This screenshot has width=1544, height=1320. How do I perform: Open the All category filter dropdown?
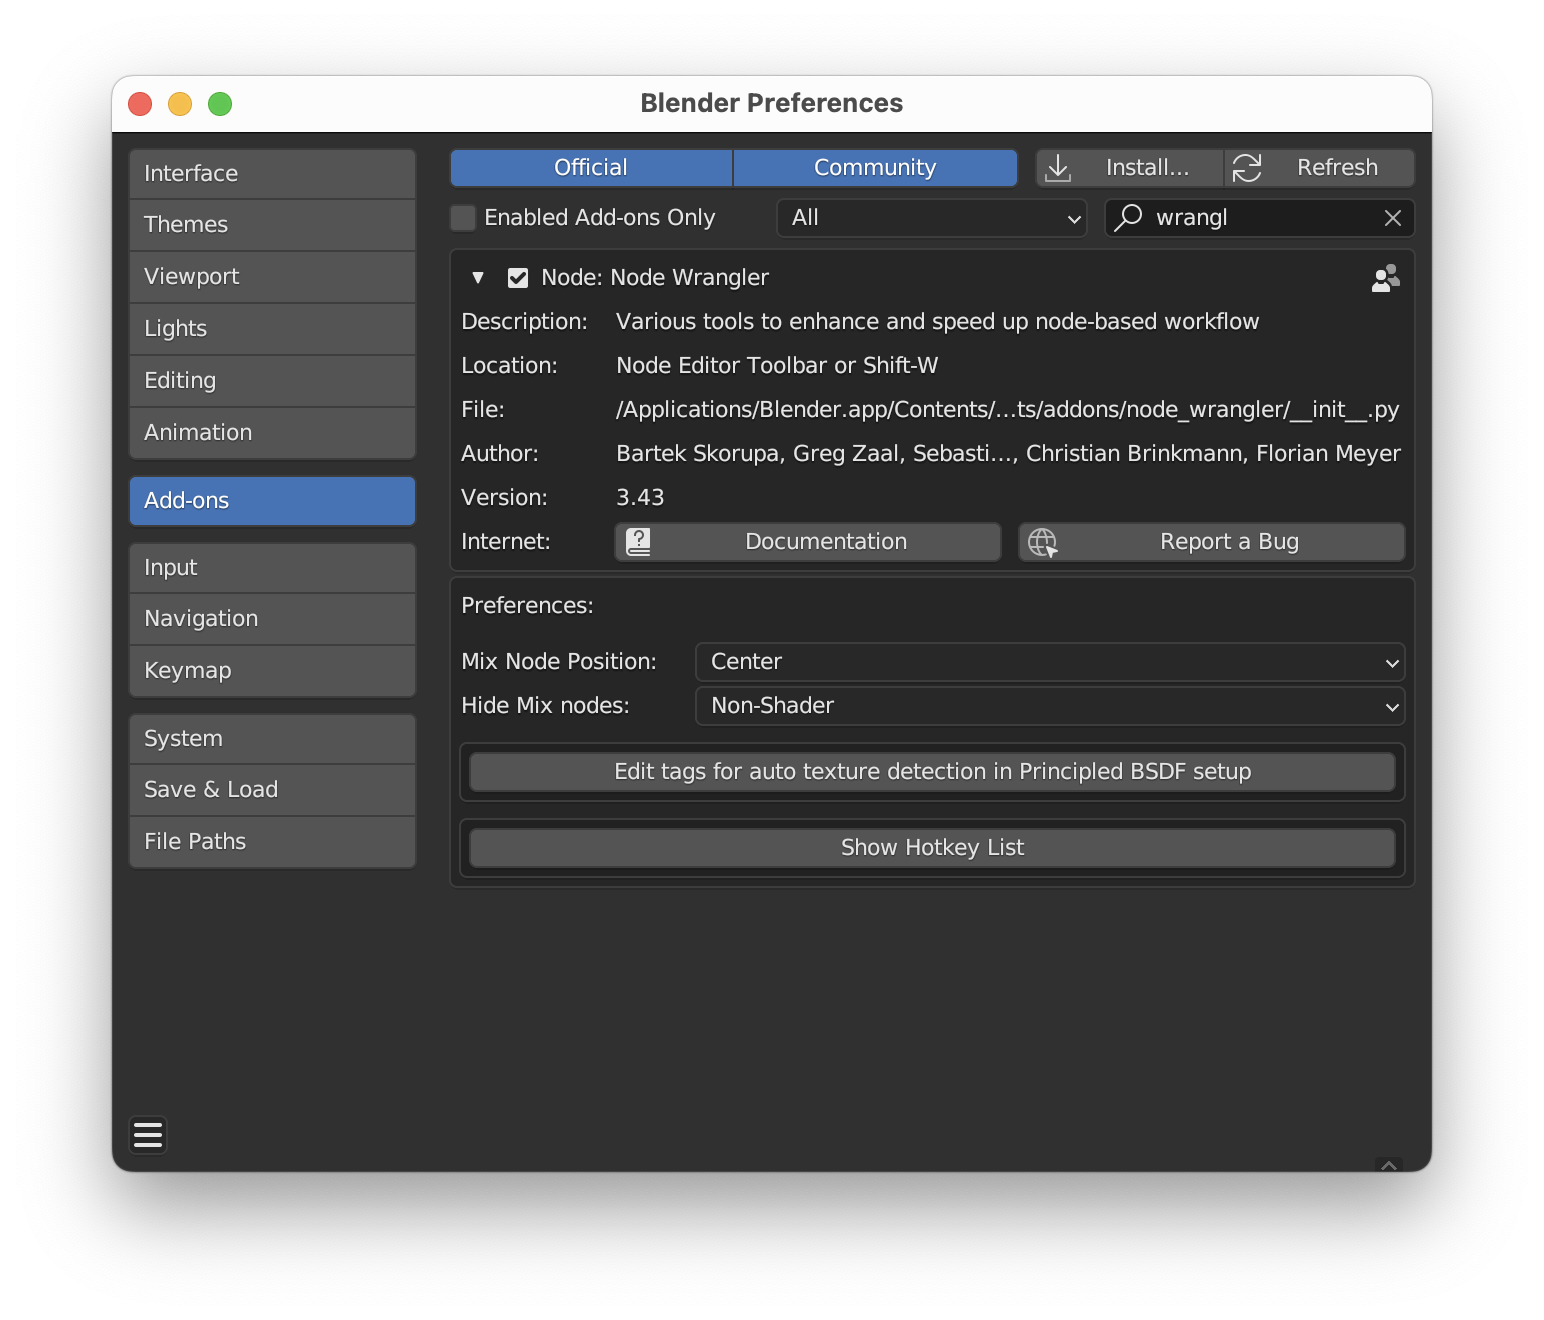(932, 218)
